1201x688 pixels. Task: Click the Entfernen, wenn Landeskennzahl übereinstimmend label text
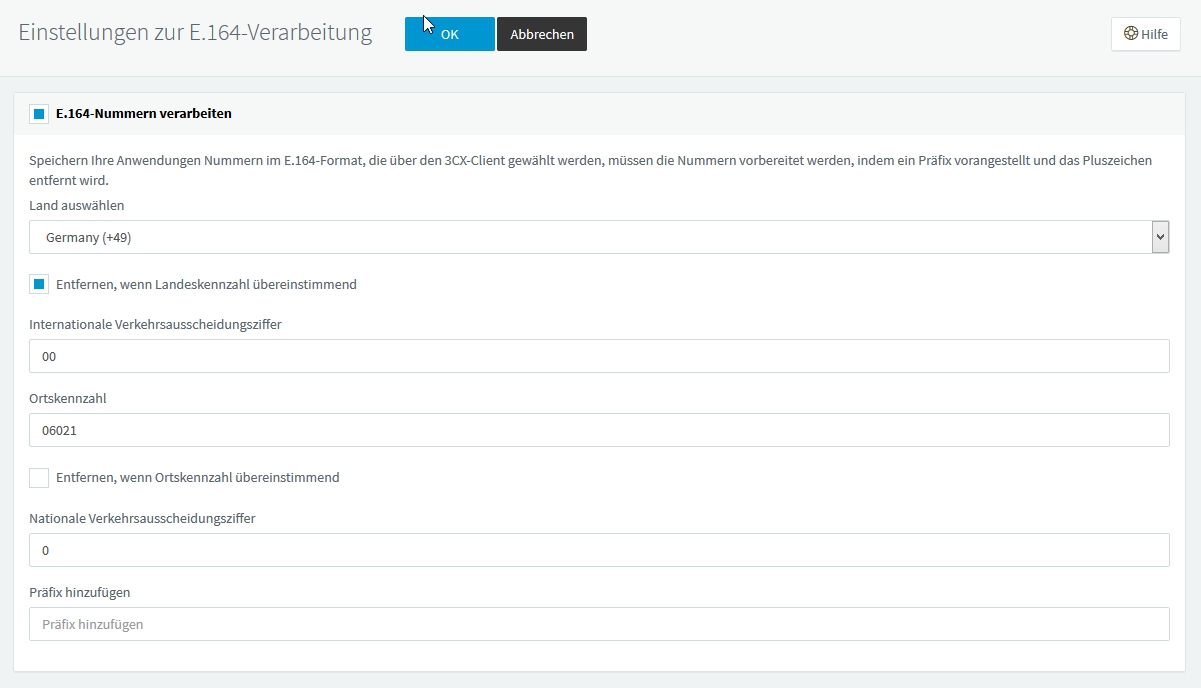[206, 285]
